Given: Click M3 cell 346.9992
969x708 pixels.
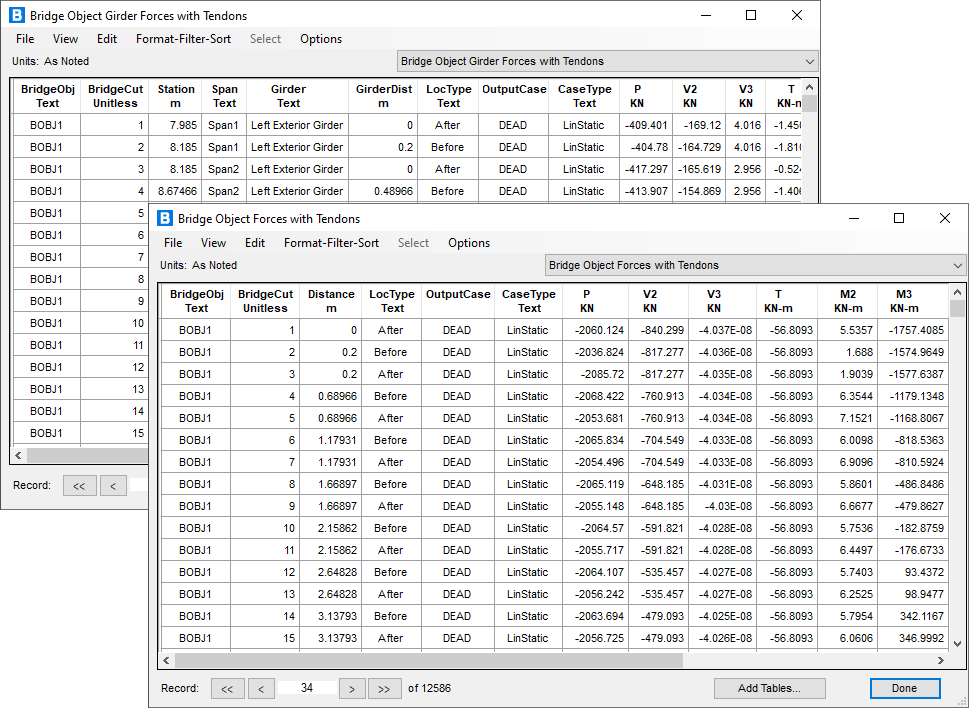Looking at the screenshot, I should pos(913,638).
